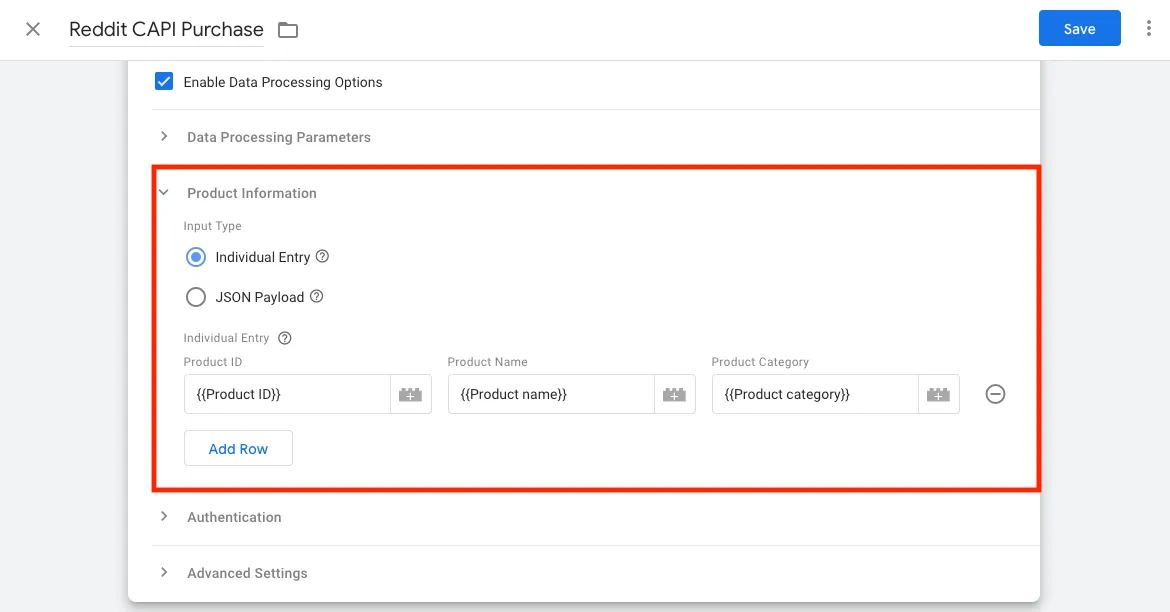Select Individual Entry input type
This screenshot has height=612, width=1170.
(195, 257)
